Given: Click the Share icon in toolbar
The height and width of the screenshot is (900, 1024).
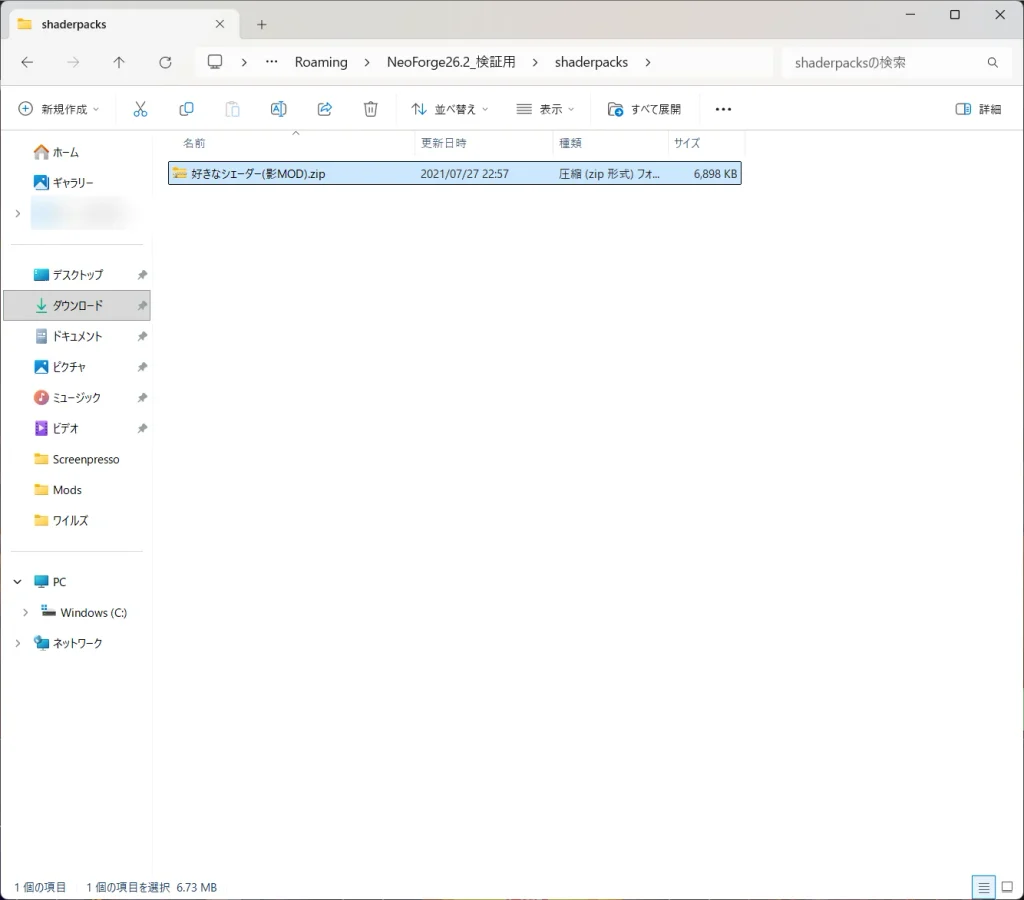Looking at the screenshot, I should 325,109.
